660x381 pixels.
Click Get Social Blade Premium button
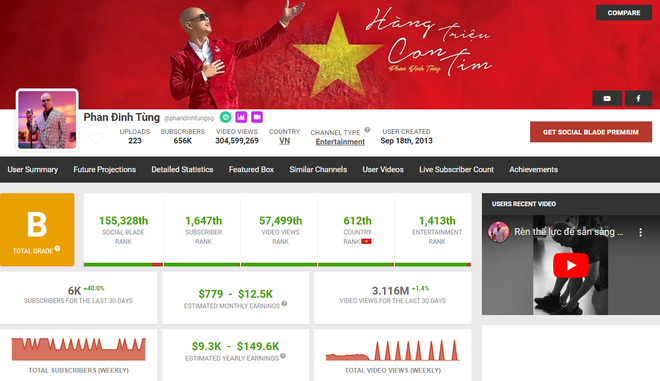click(591, 132)
